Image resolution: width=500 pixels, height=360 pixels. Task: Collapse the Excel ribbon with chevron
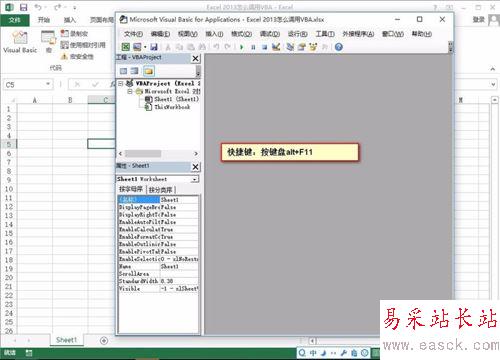493,69
